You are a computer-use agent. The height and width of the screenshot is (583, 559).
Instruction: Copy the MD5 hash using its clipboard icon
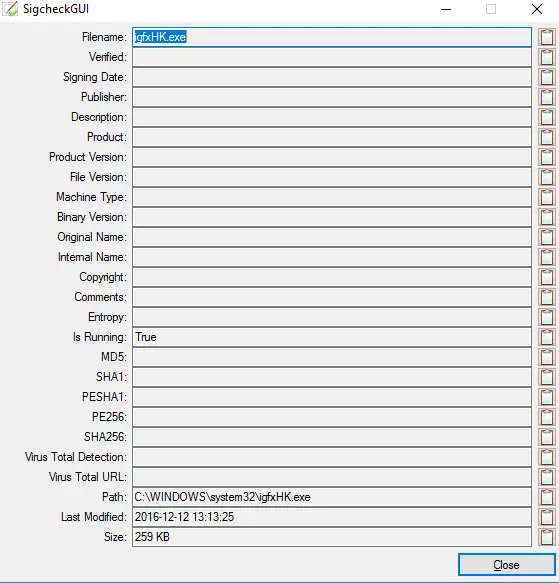pyautogui.click(x=546, y=357)
